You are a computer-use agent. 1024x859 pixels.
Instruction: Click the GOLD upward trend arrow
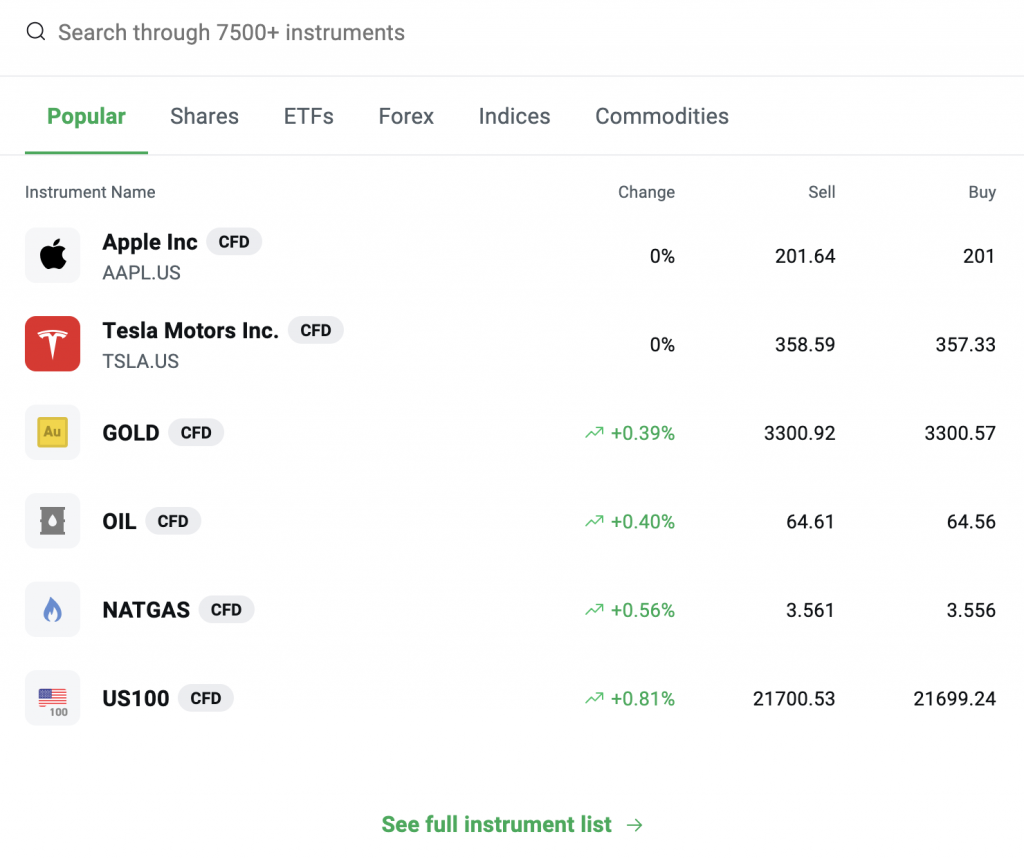pyautogui.click(x=594, y=433)
